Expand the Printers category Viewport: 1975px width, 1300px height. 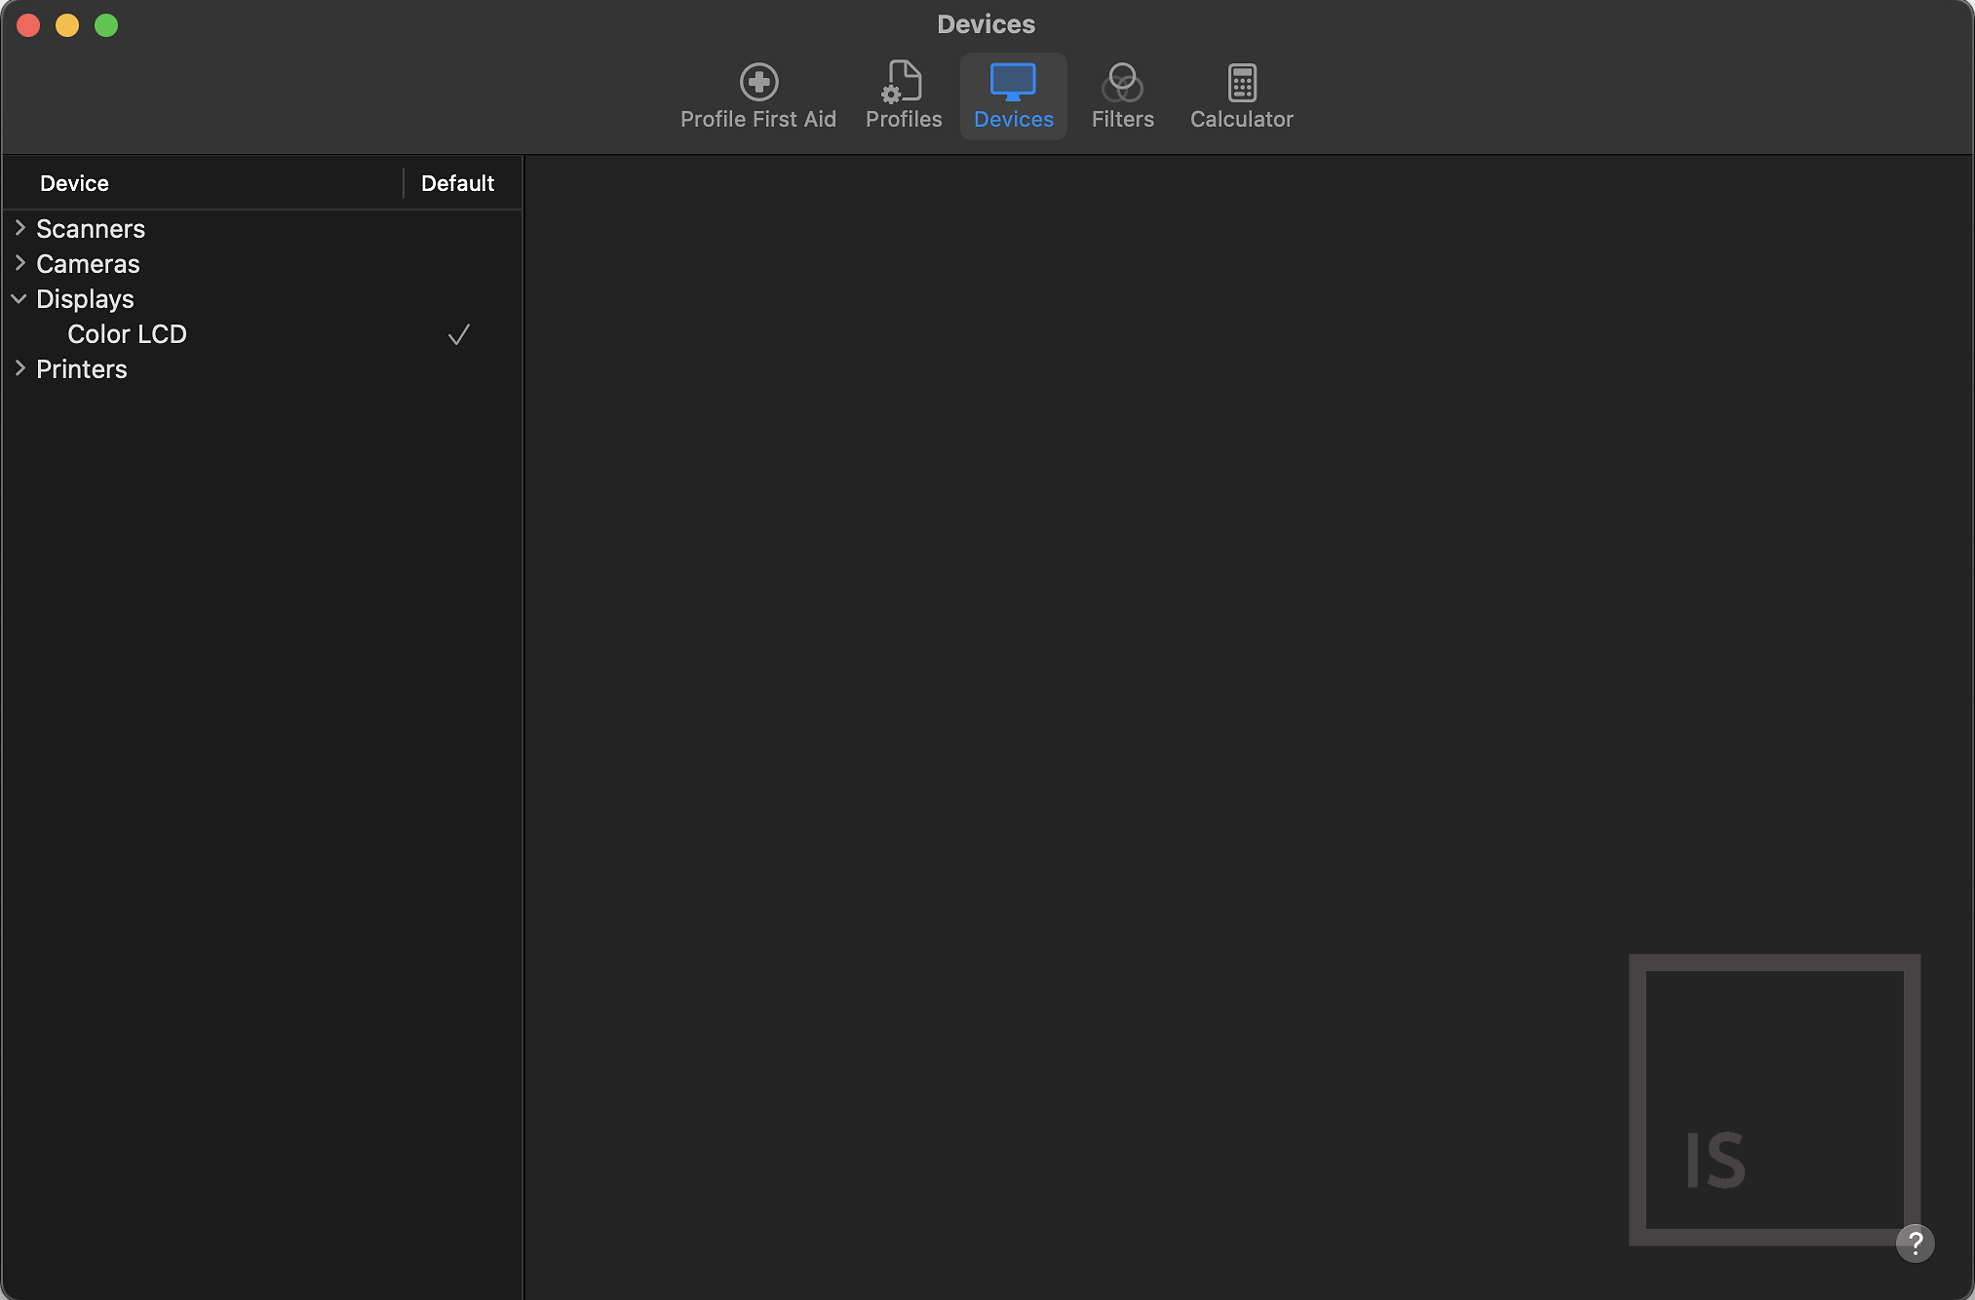20,368
